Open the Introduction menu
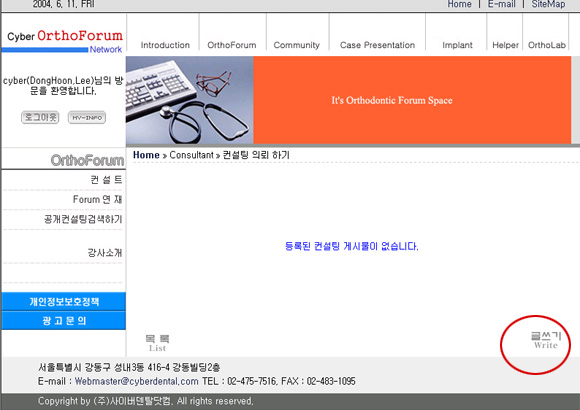This screenshot has width=580, height=410. [x=165, y=45]
